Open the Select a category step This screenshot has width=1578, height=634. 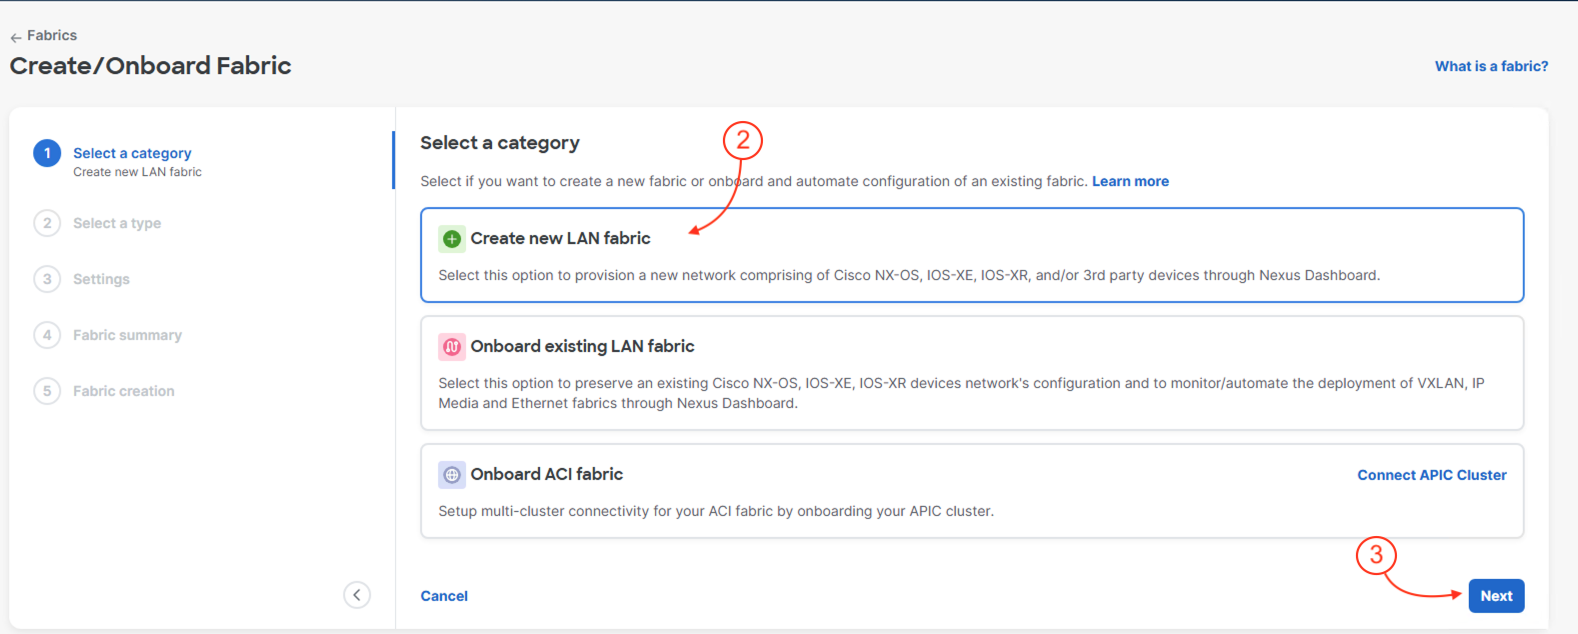(x=132, y=153)
